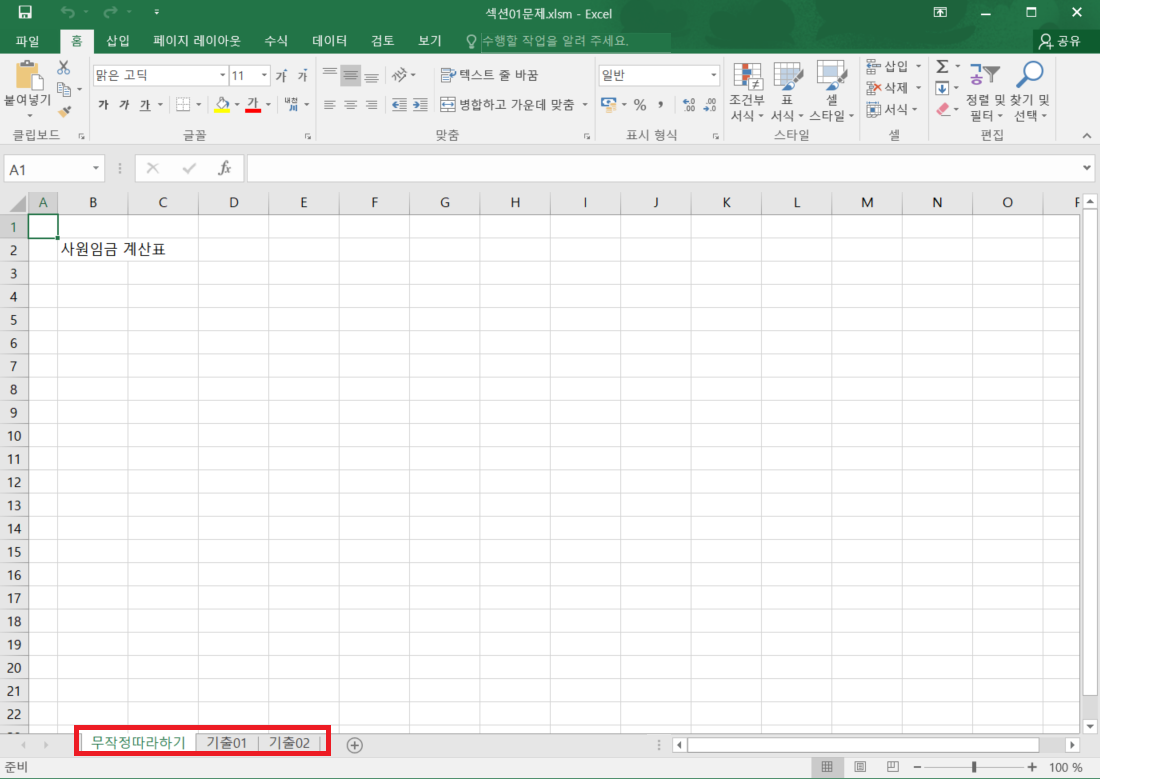Open Find and Select (찾기 및 선택)
The width and height of the screenshot is (1152, 779).
[x=1029, y=91]
